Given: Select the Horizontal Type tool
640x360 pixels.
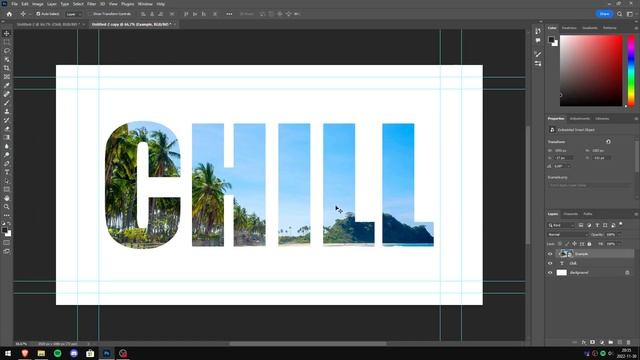Looking at the screenshot, I should coord(7,172).
